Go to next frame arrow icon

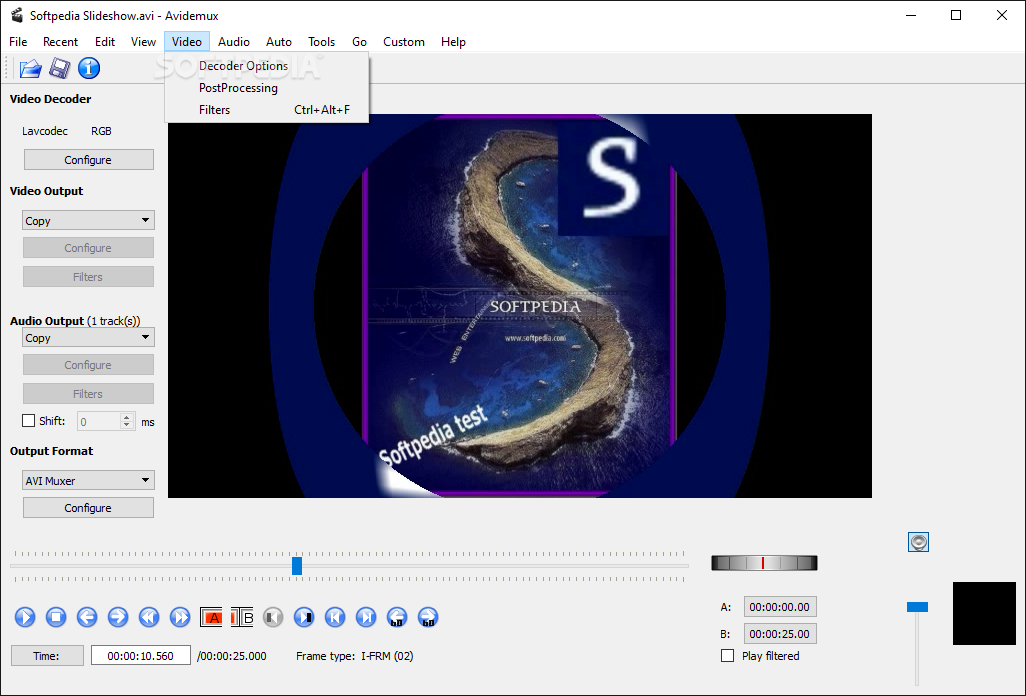pos(118,617)
